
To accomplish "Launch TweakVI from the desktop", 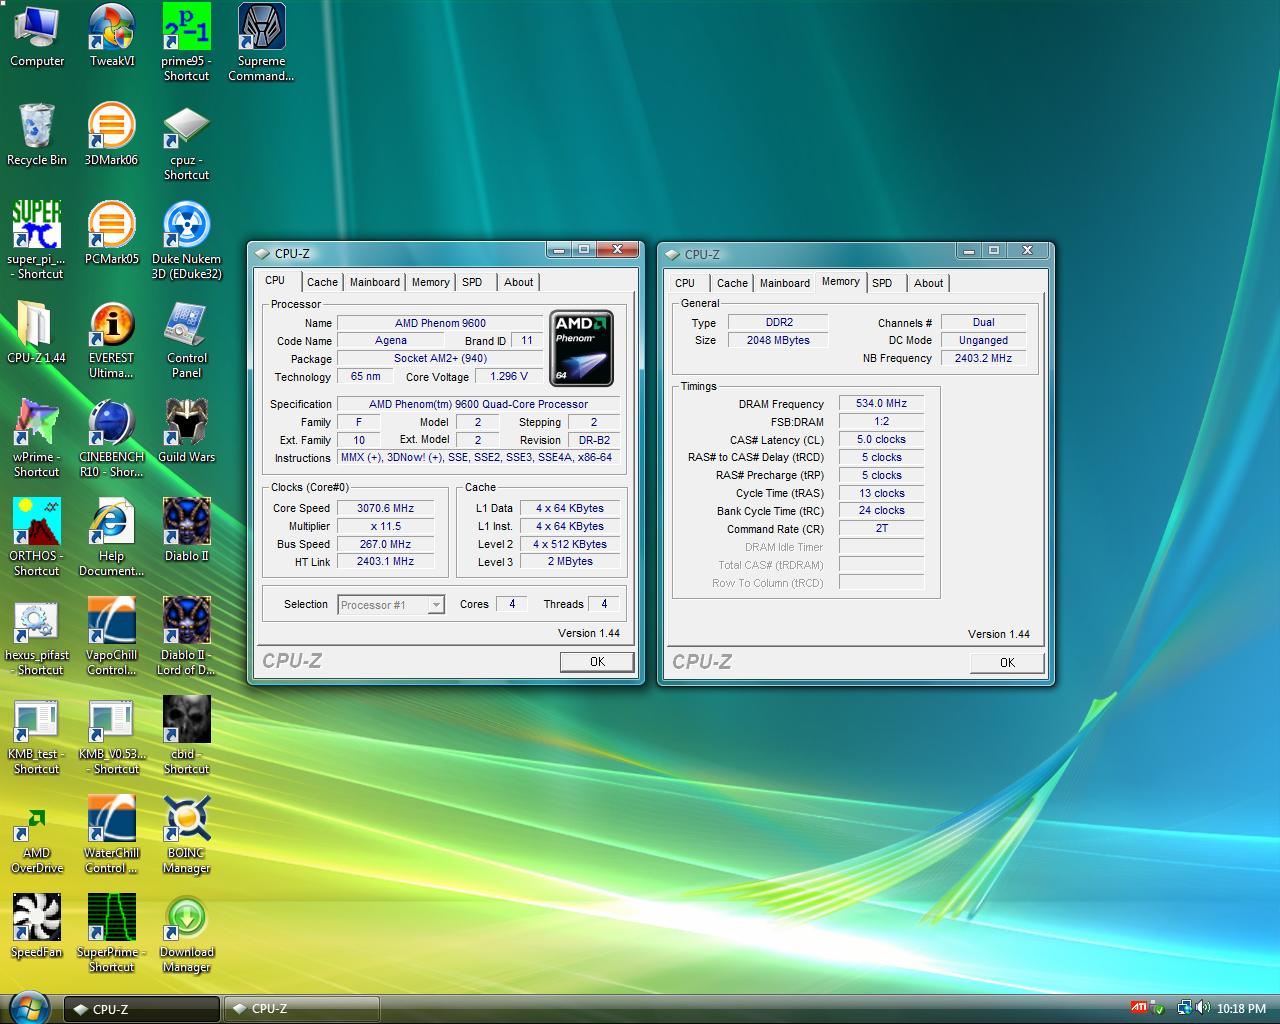I will coord(112,36).
